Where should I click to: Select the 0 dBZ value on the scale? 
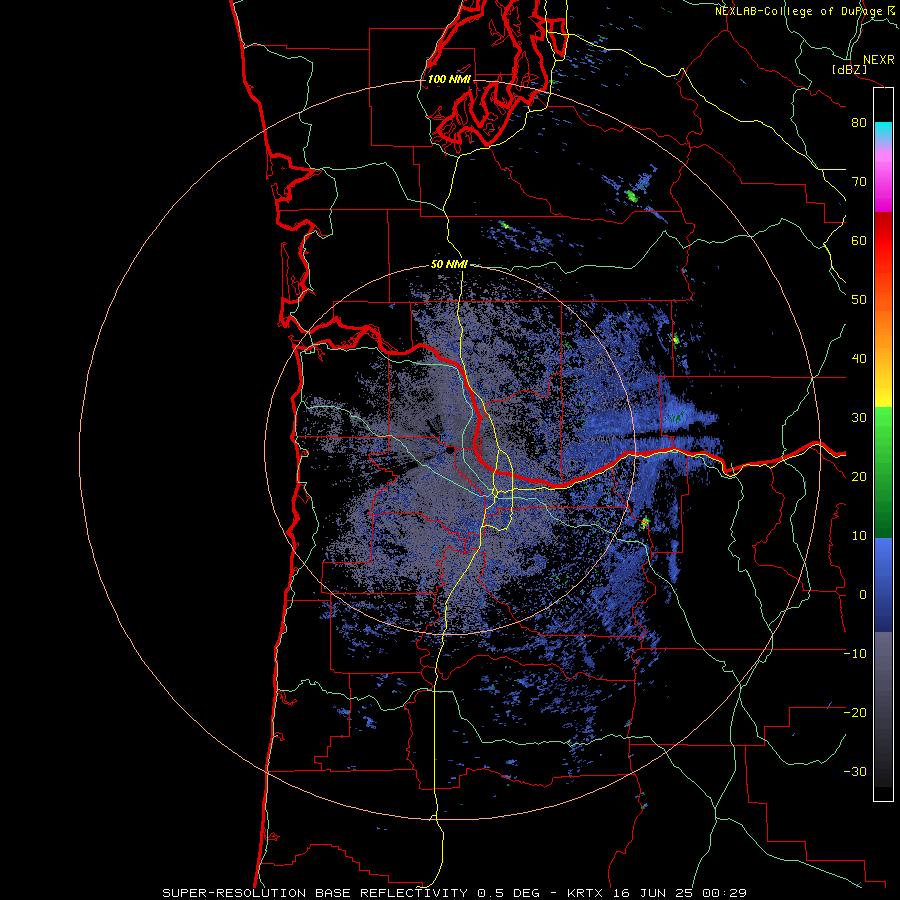click(x=863, y=595)
